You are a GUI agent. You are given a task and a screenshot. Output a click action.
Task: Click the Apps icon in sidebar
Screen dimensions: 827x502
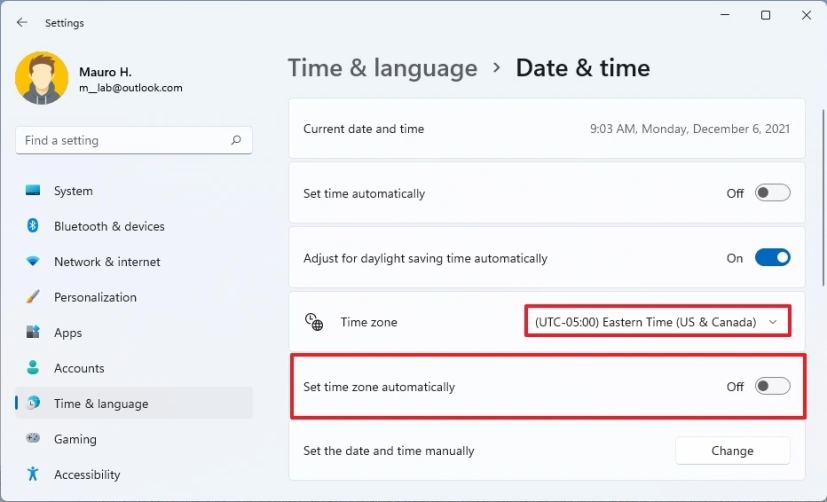(33, 332)
